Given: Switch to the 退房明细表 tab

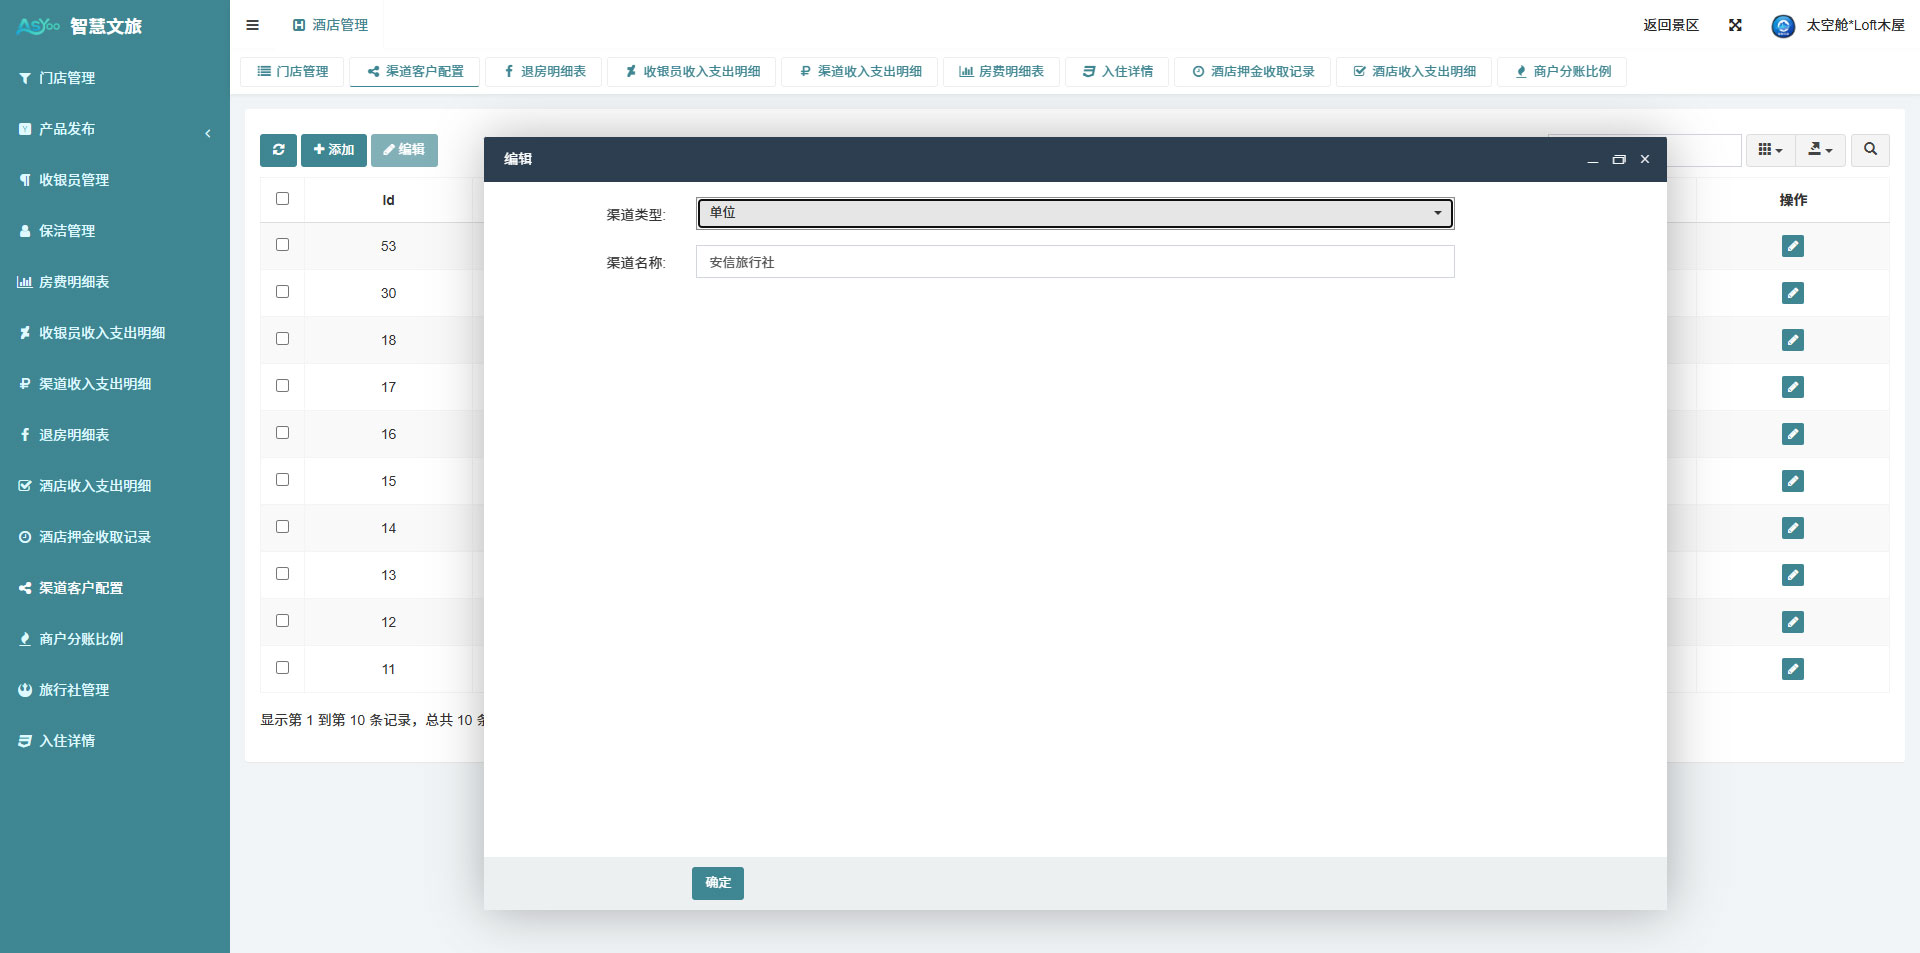Looking at the screenshot, I should tap(544, 72).
